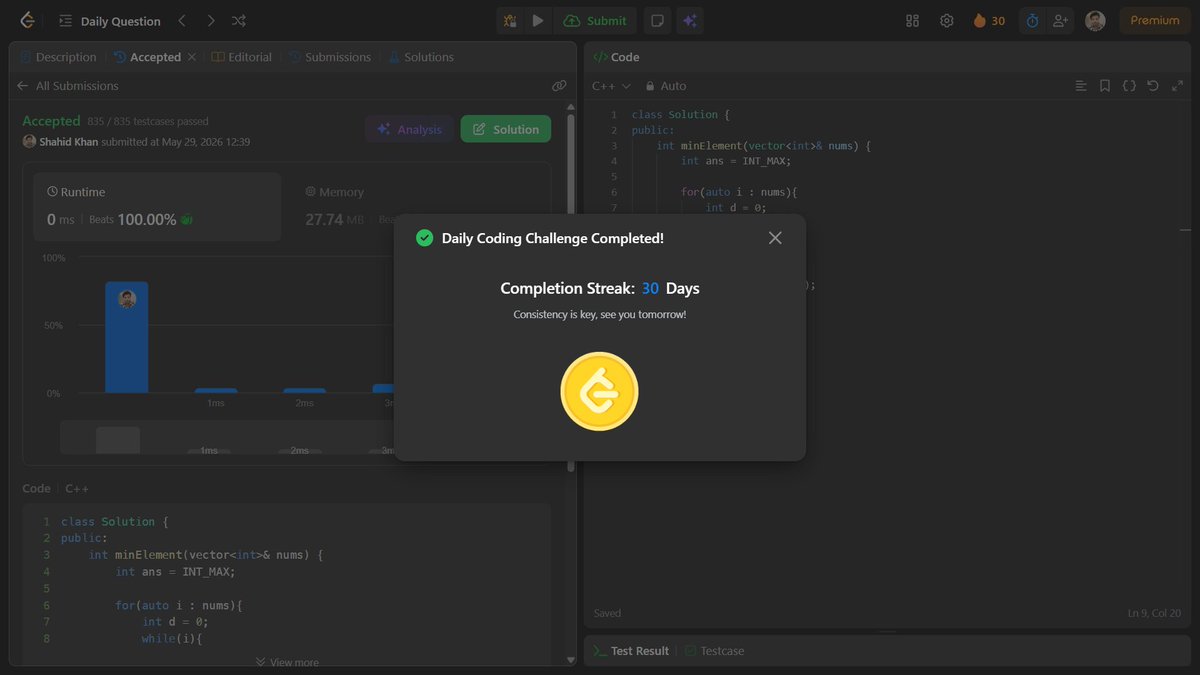This screenshot has width=1200, height=675.
Task: Go back to All Submissions
Action: pos(67,86)
